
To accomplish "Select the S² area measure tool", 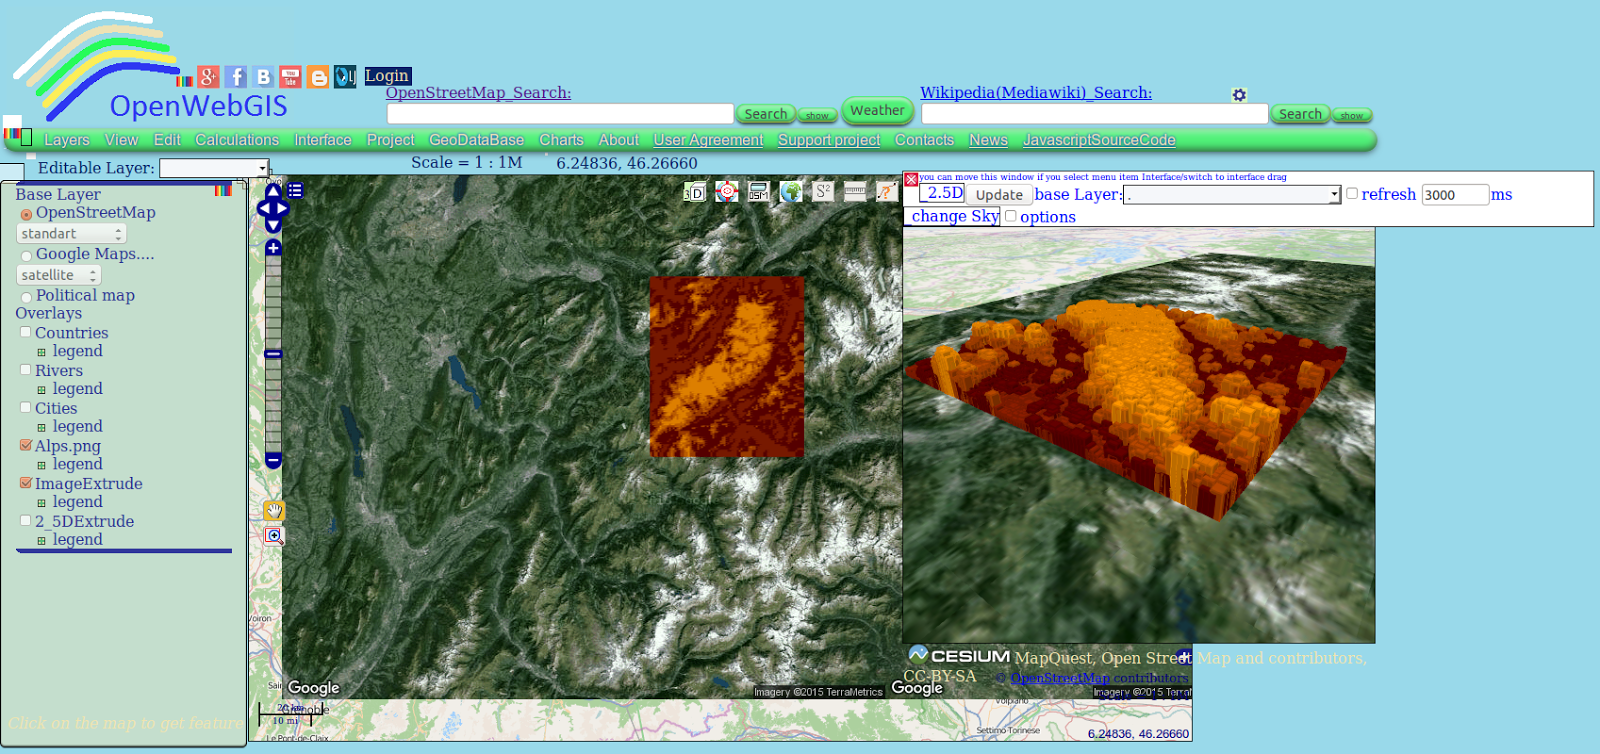I will pos(823,192).
